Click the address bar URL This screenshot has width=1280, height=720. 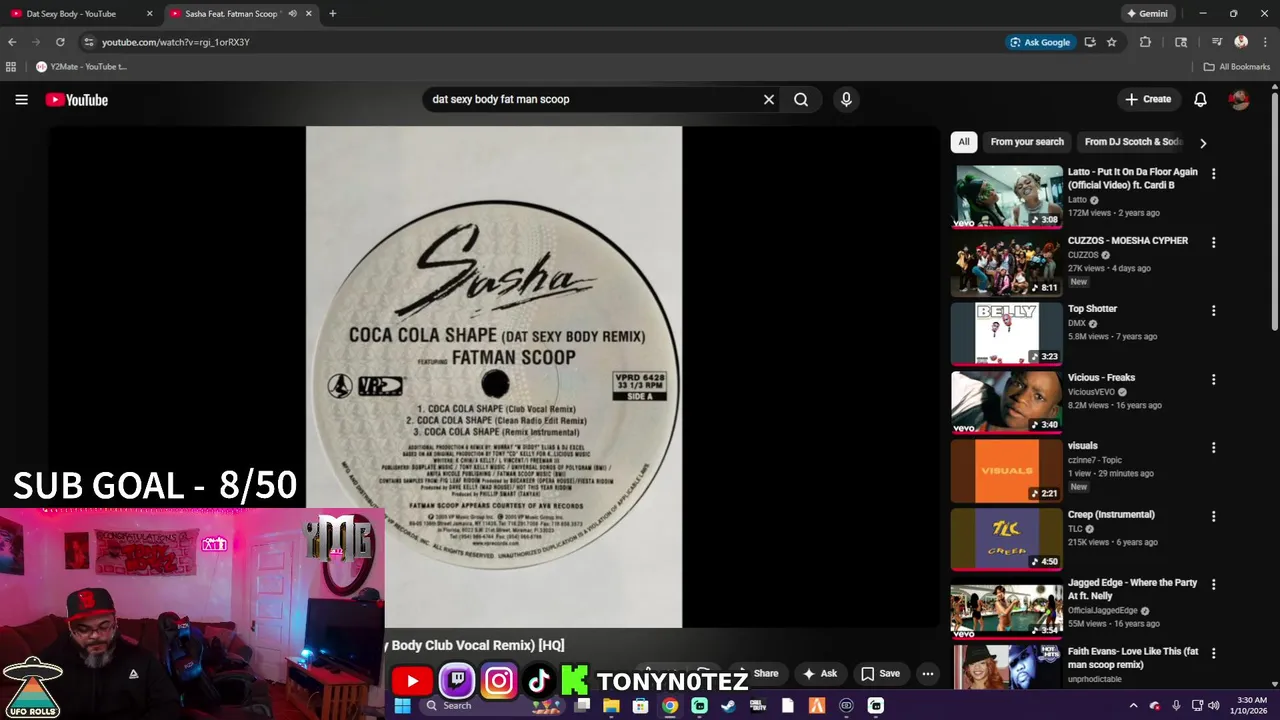(176, 42)
